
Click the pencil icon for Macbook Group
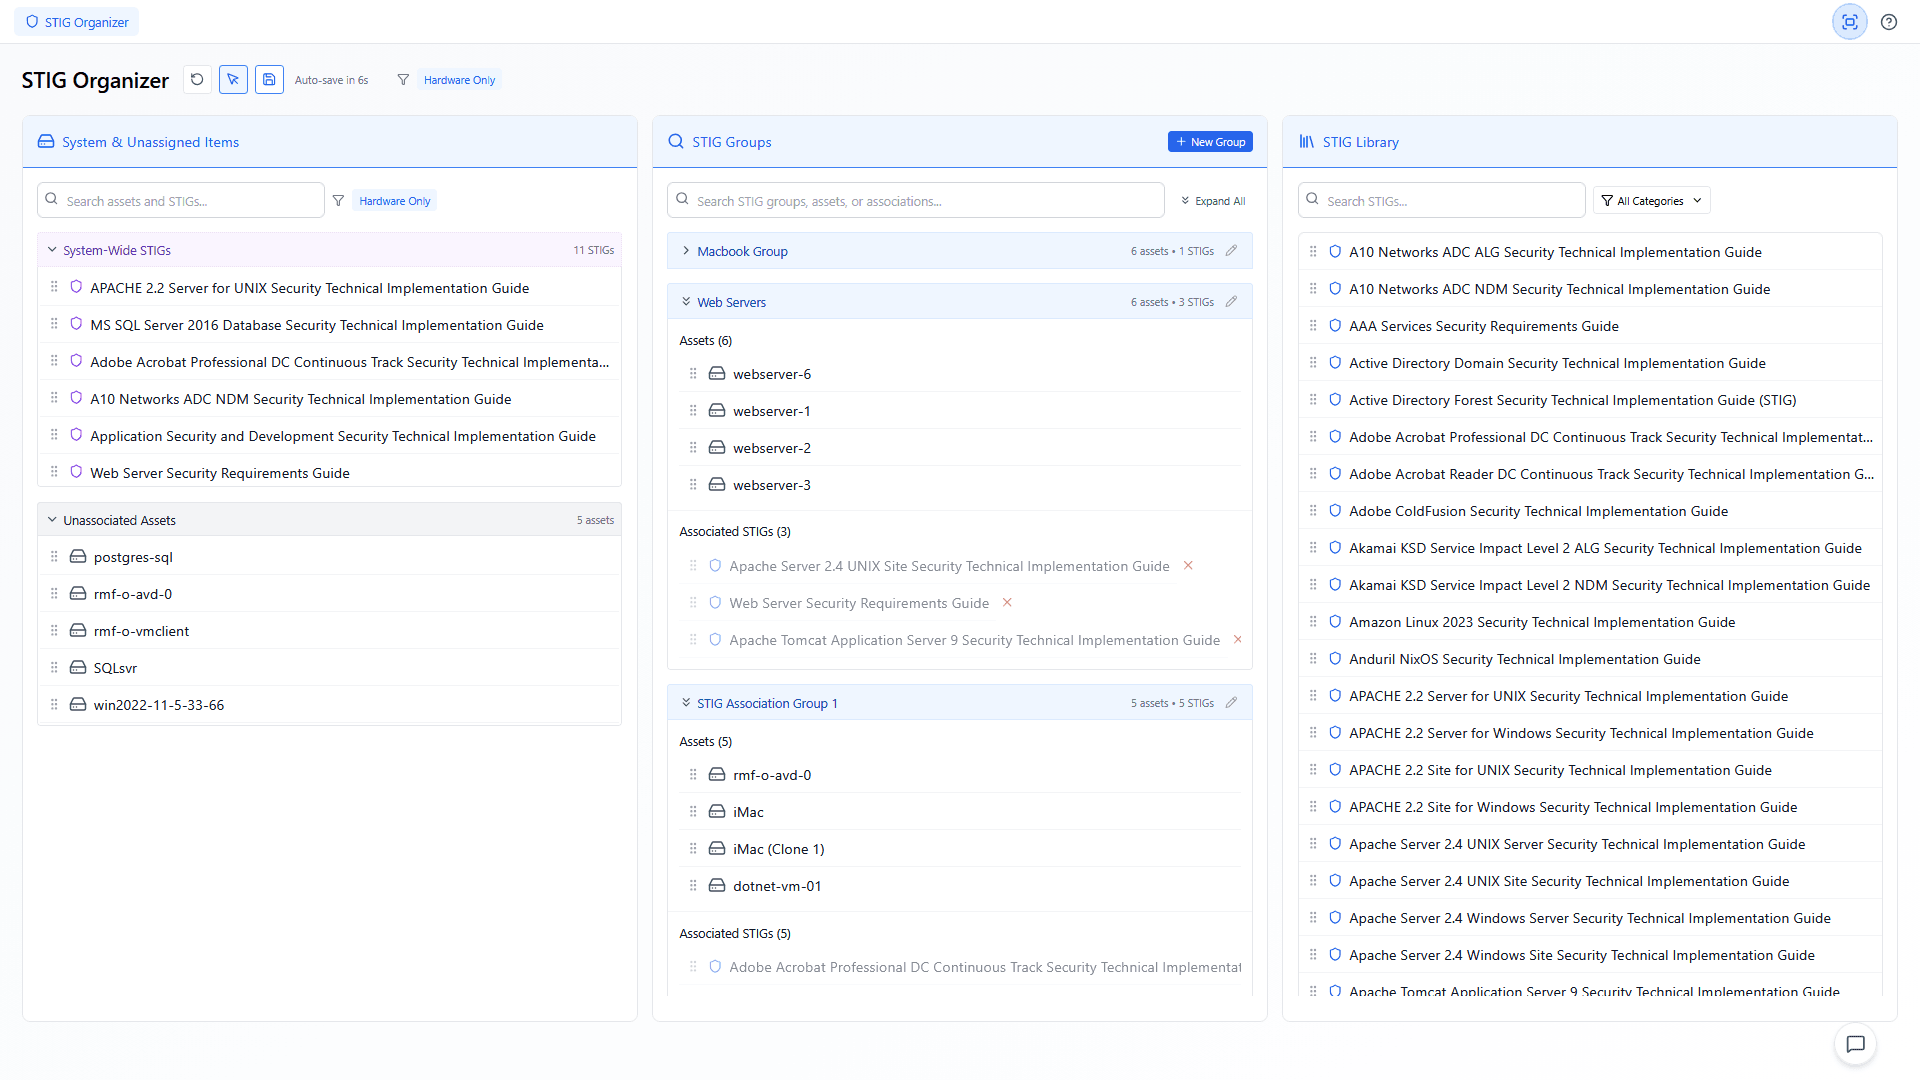pos(1231,251)
